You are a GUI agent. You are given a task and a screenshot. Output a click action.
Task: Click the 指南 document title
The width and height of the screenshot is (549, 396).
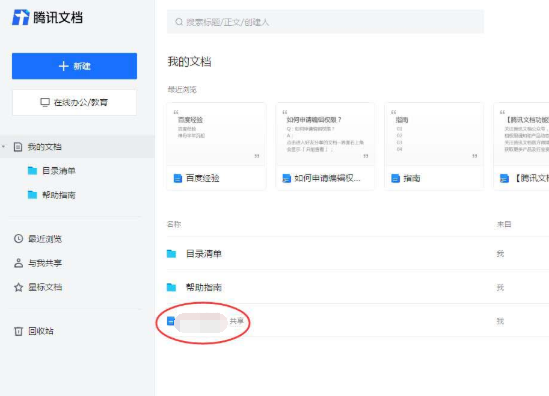point(412,178)
